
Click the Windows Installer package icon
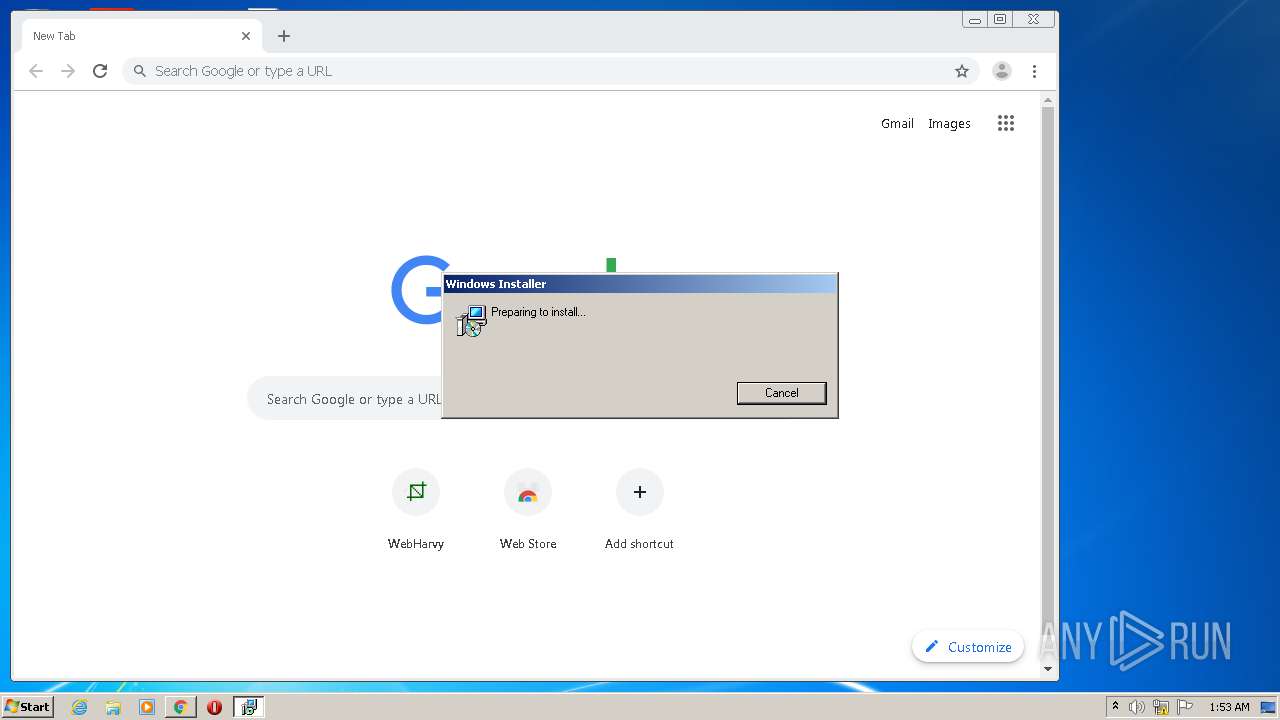471,321
